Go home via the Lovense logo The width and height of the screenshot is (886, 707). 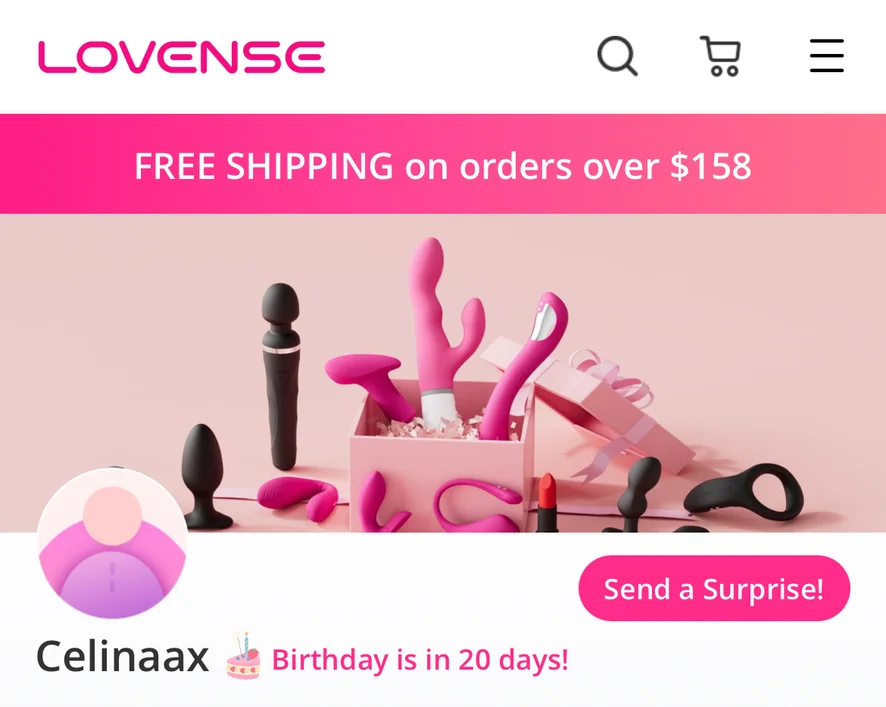[181, 57]
